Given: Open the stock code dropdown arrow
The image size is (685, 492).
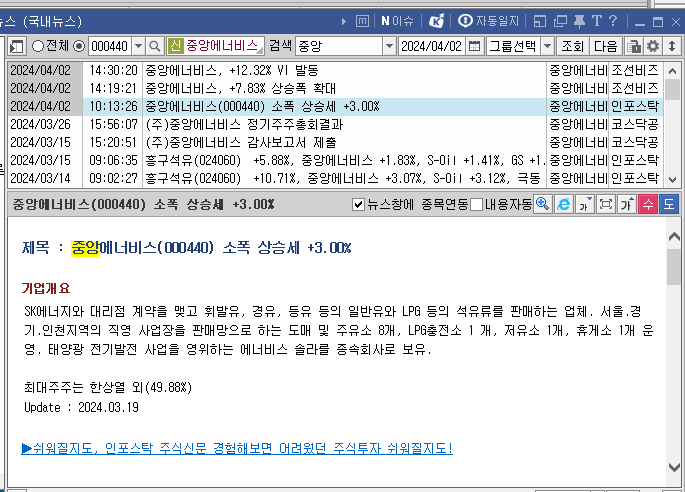Looking at the screenshot, I should pos(138,46).
